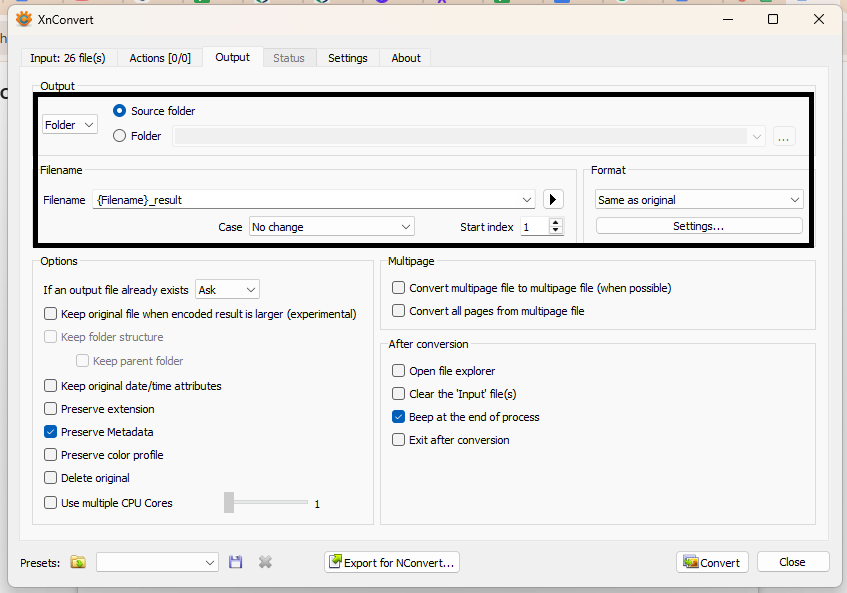Switch to Actions [0/0] tab
Screen dimensions: 847x593
[160, 58]
